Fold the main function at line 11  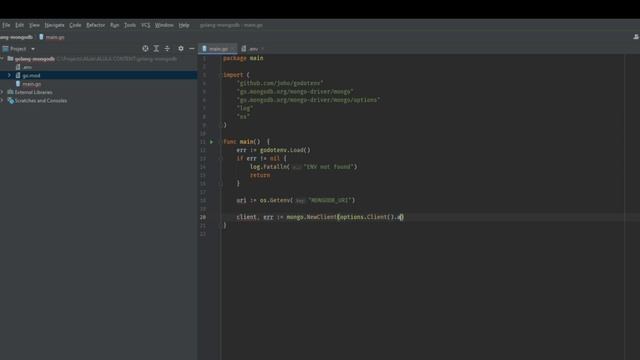pos(220,142)
